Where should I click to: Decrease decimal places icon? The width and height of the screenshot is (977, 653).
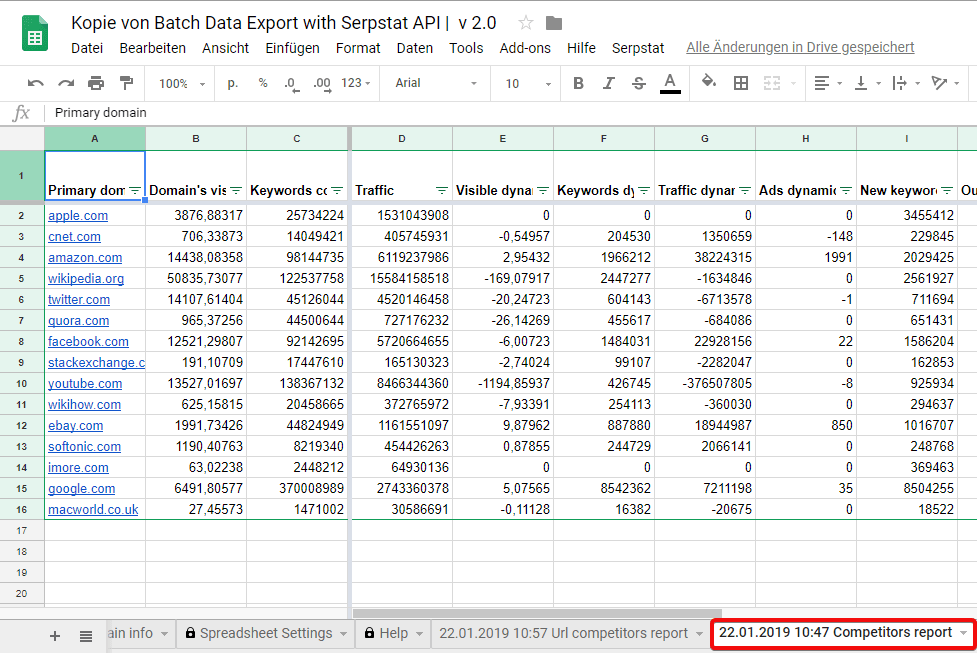tap(292, 83)
